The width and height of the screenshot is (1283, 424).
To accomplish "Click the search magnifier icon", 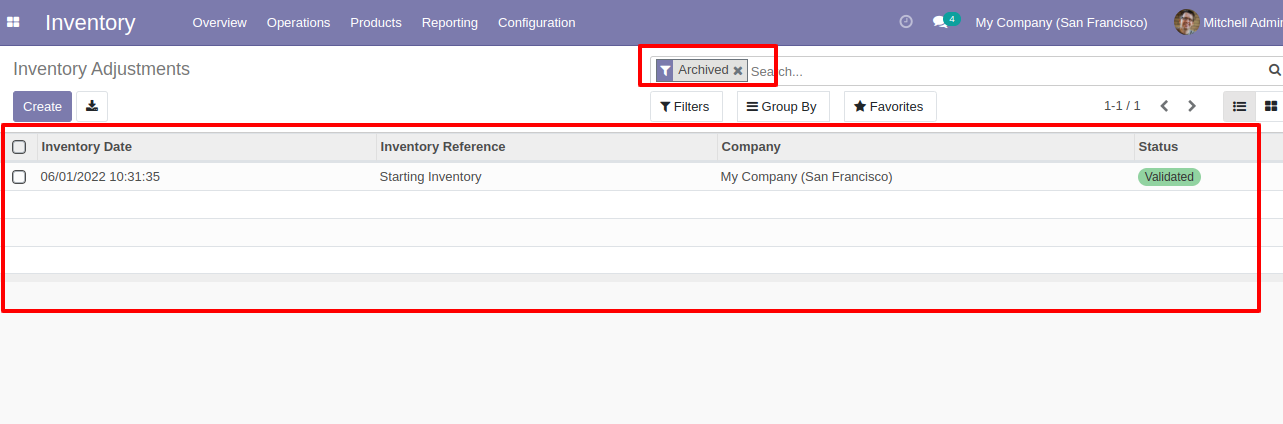I will pyautogui.click(x=1275, y=70).
